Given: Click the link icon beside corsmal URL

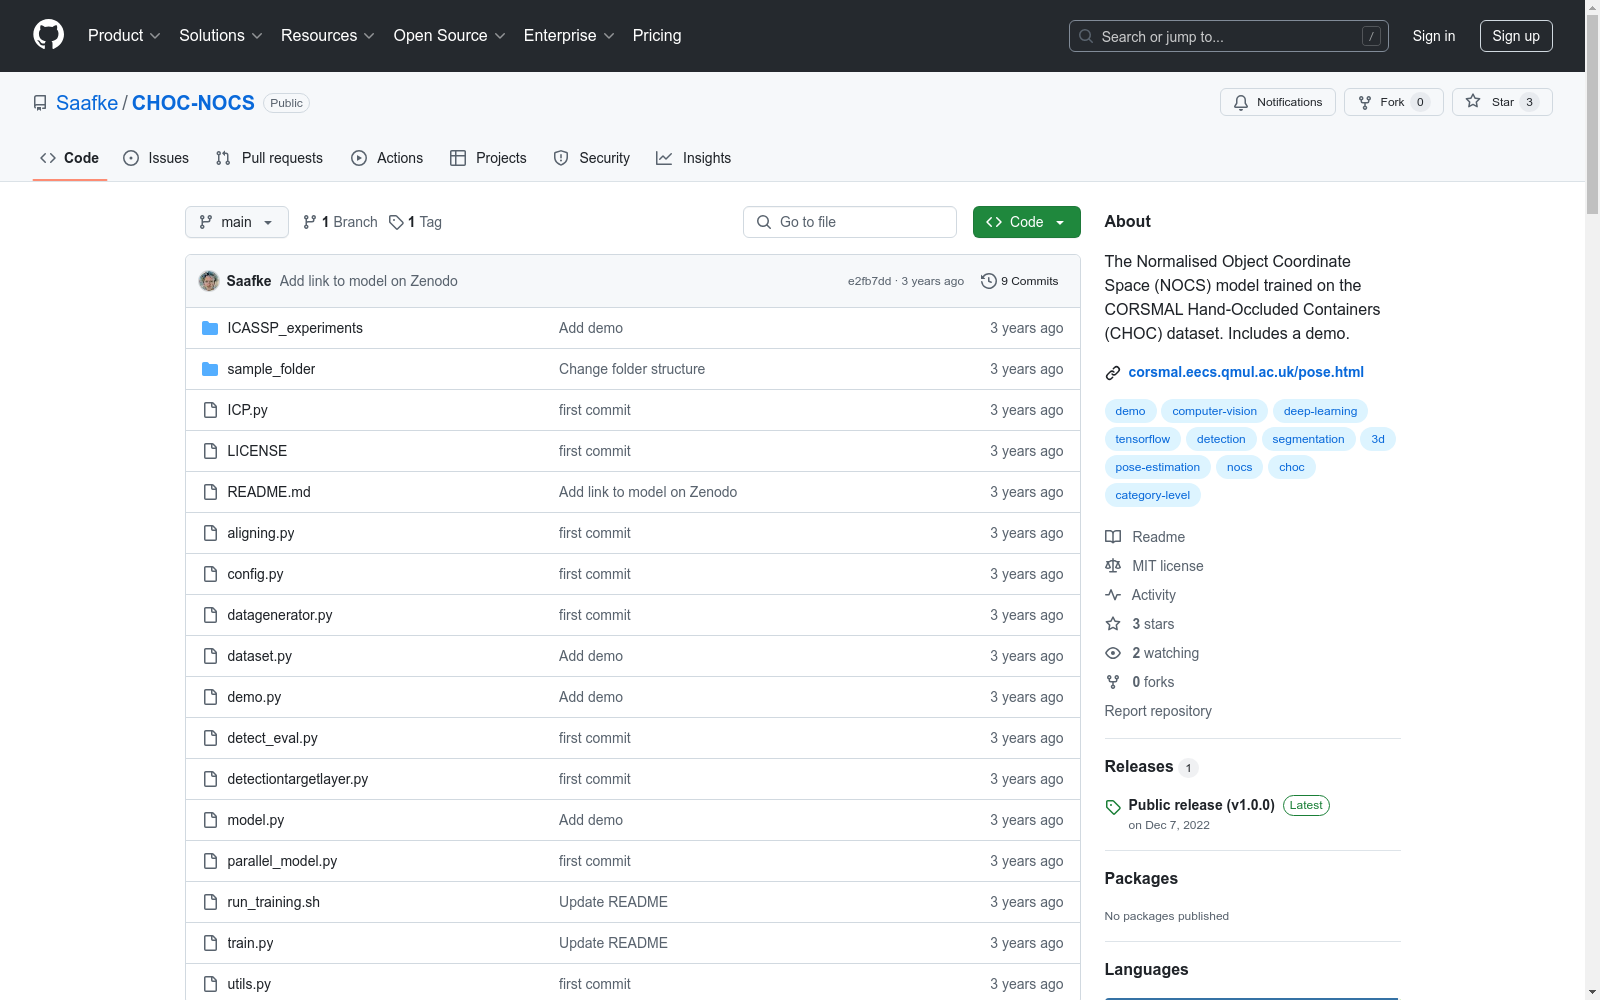Looking at the screenshot, I should pyautogui.click(x=1113, y=373).
